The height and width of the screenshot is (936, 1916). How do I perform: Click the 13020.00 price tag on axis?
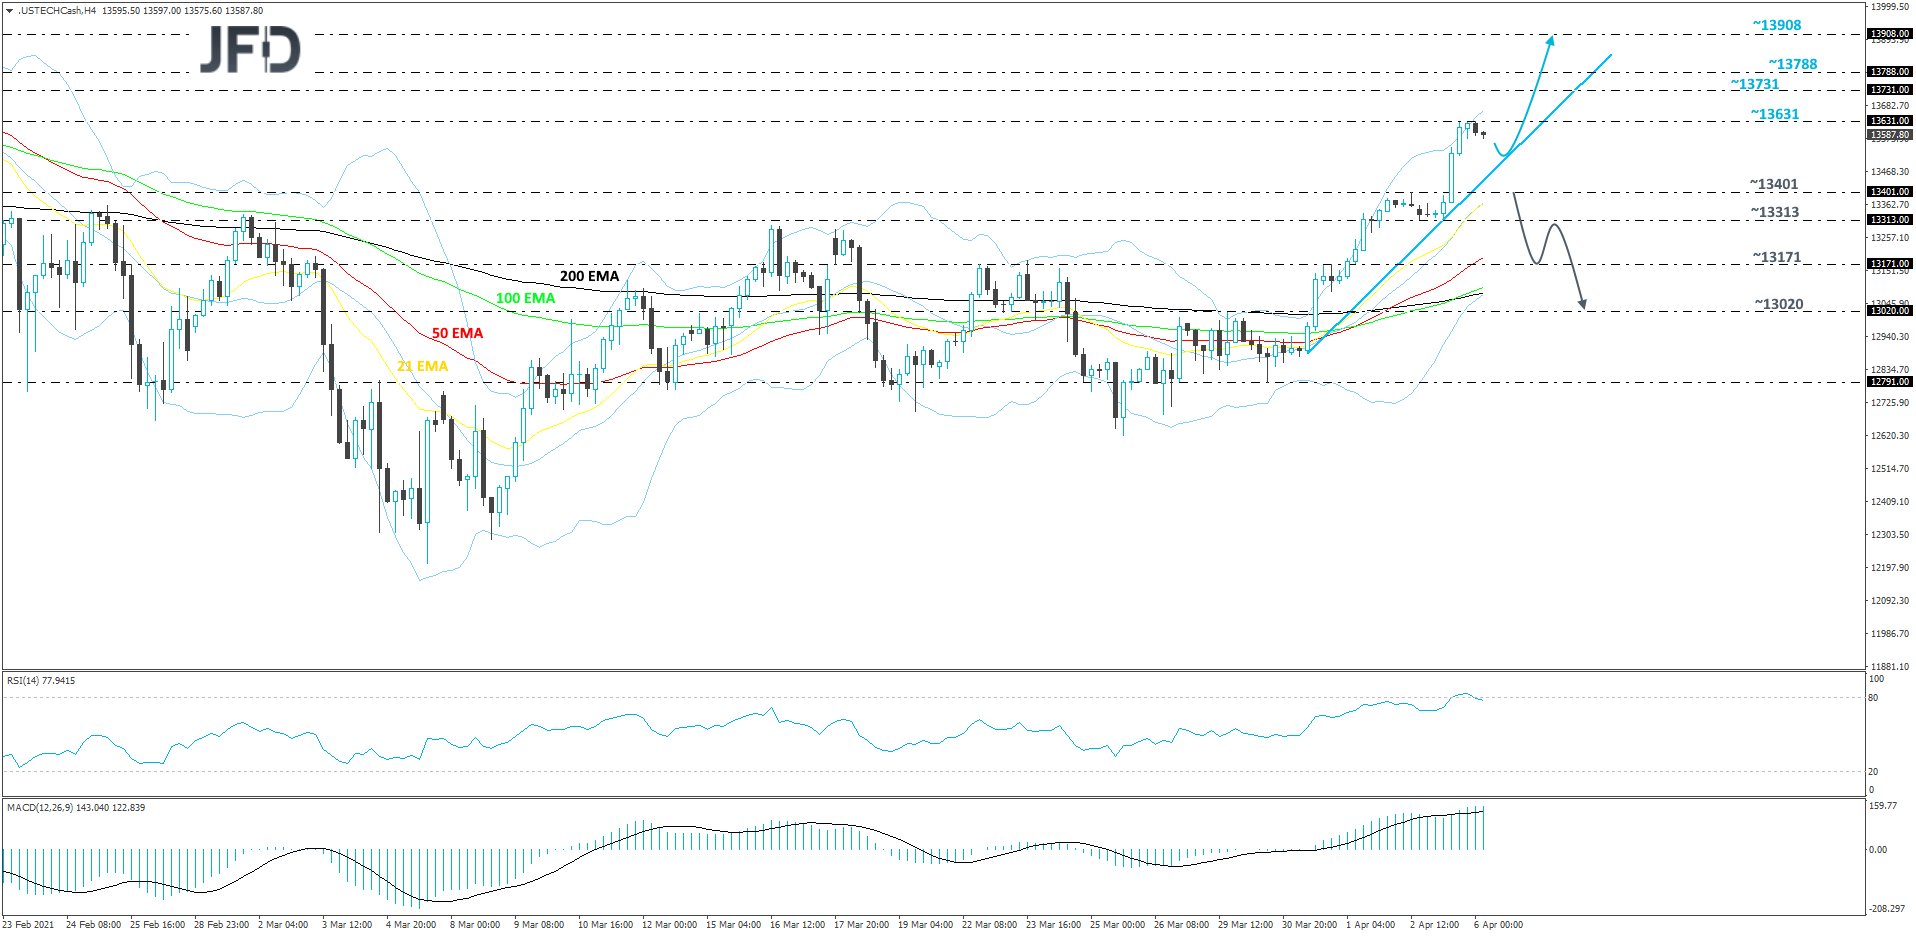pos(1890,311)
